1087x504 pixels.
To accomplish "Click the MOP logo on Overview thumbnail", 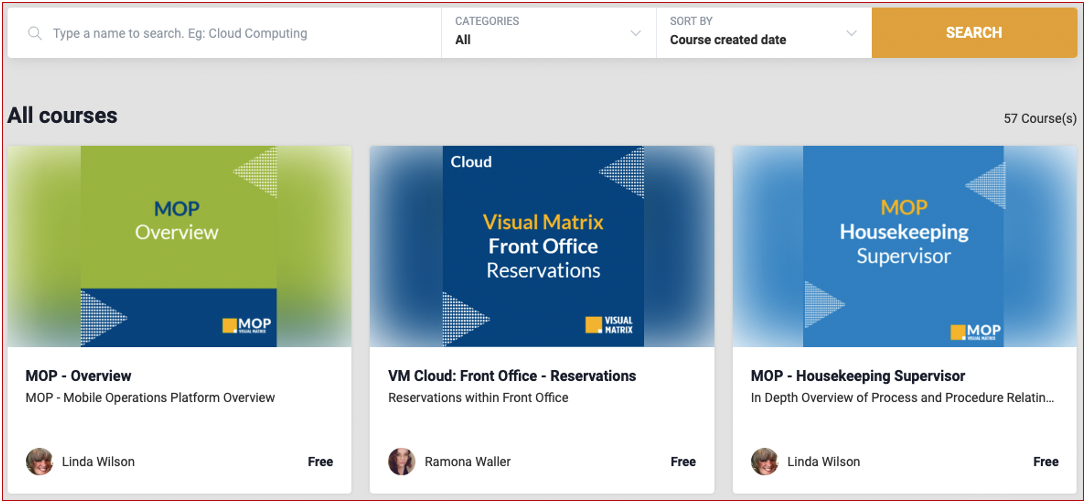I will coord(246,326).
